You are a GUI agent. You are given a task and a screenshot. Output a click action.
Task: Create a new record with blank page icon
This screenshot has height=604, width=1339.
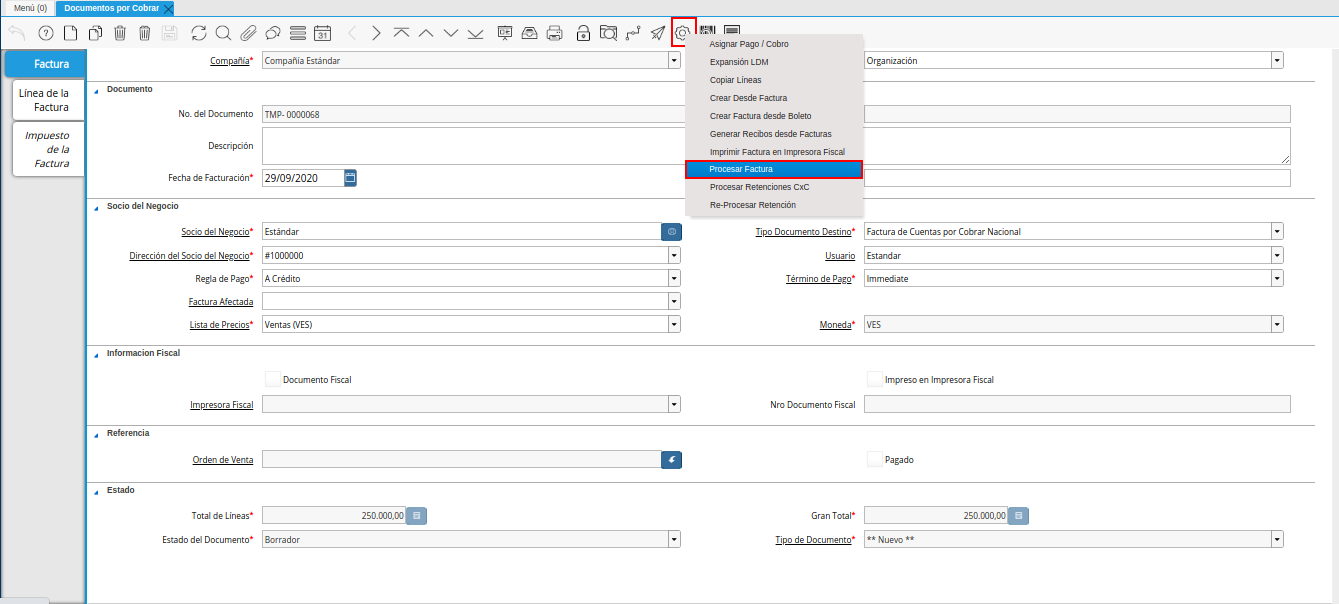[70, 33]
